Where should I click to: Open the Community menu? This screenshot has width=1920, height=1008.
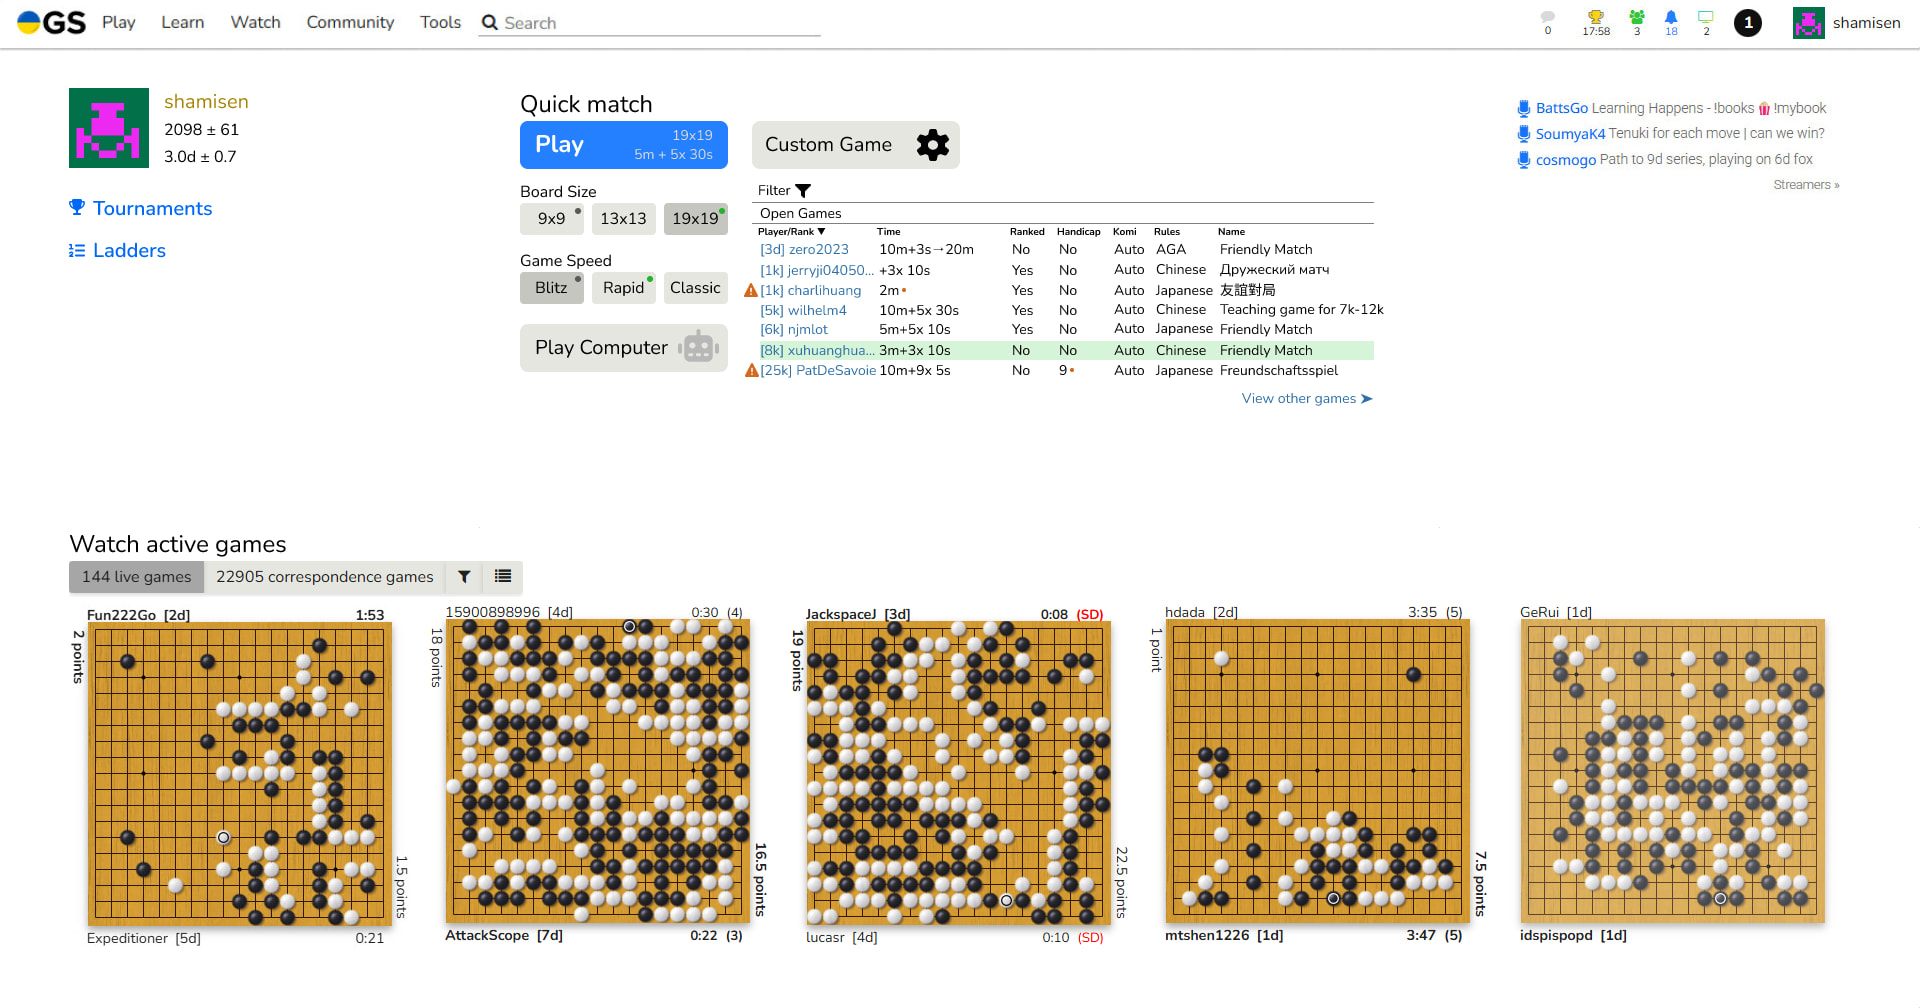coord(350,23)
